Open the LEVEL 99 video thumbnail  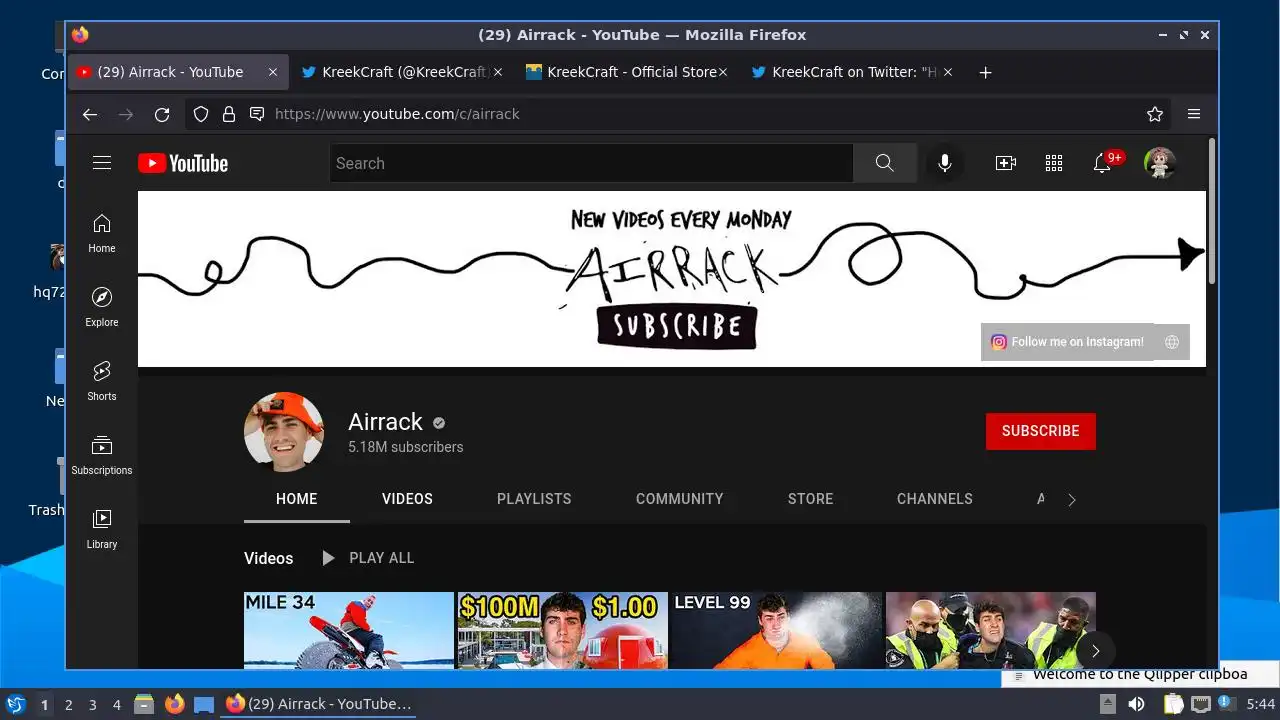pos(776,630)
